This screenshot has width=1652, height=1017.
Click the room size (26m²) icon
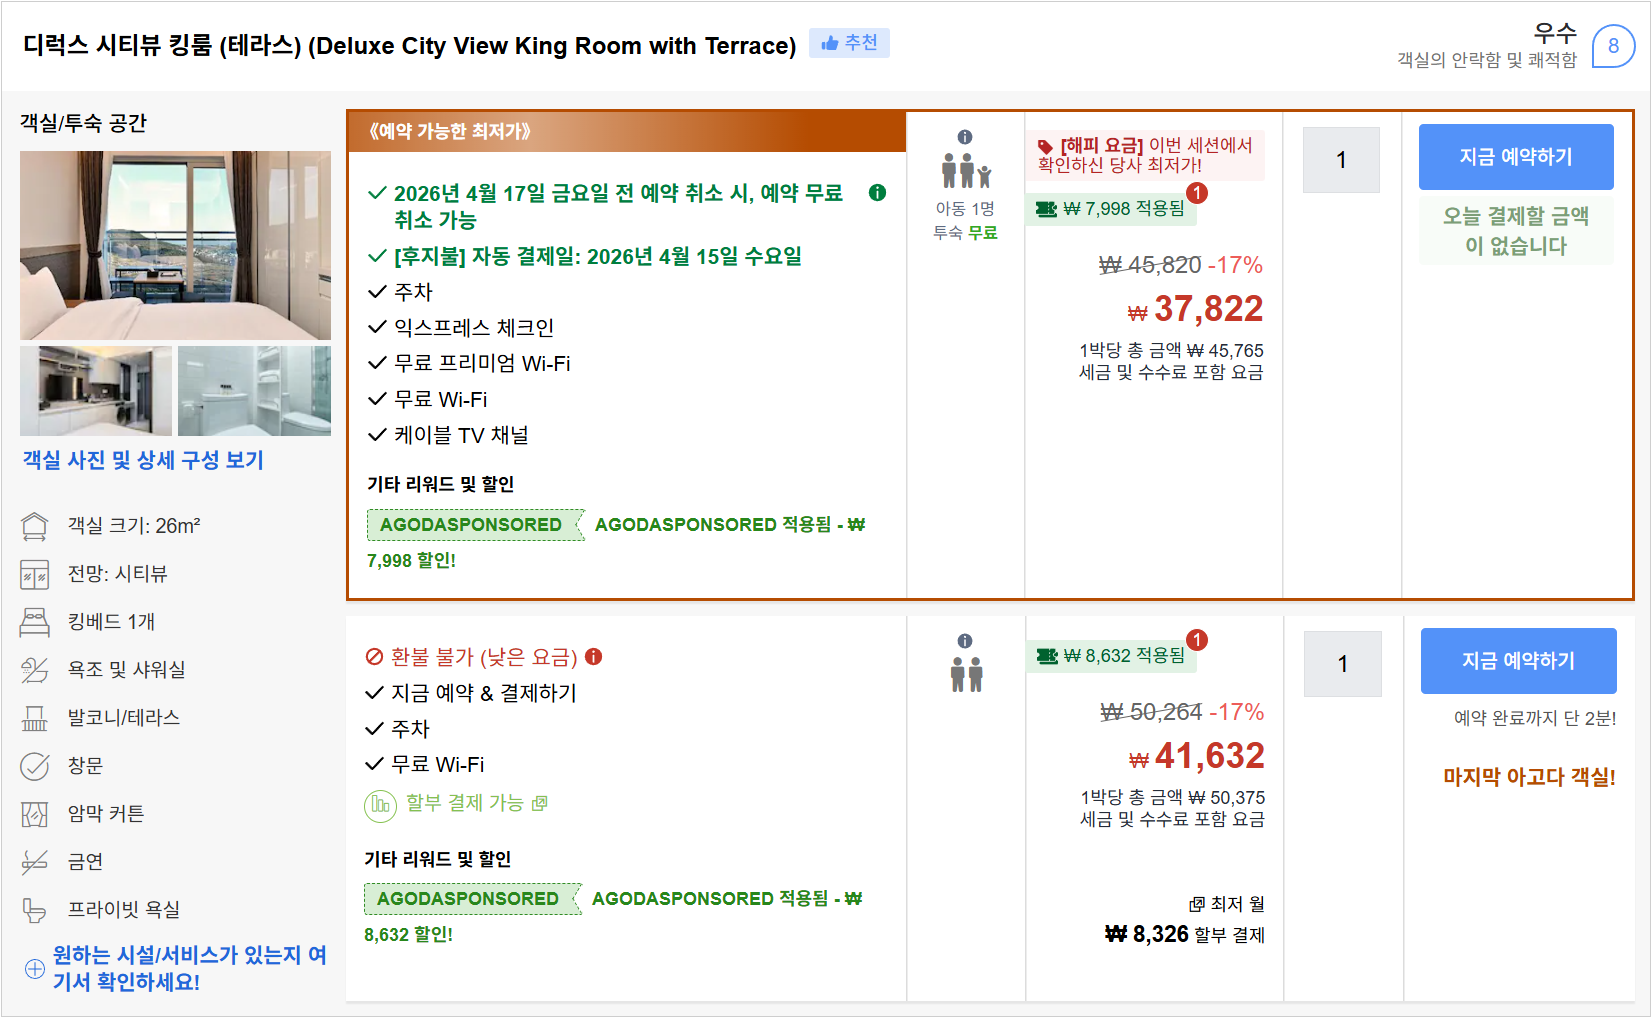pos(35,525)
